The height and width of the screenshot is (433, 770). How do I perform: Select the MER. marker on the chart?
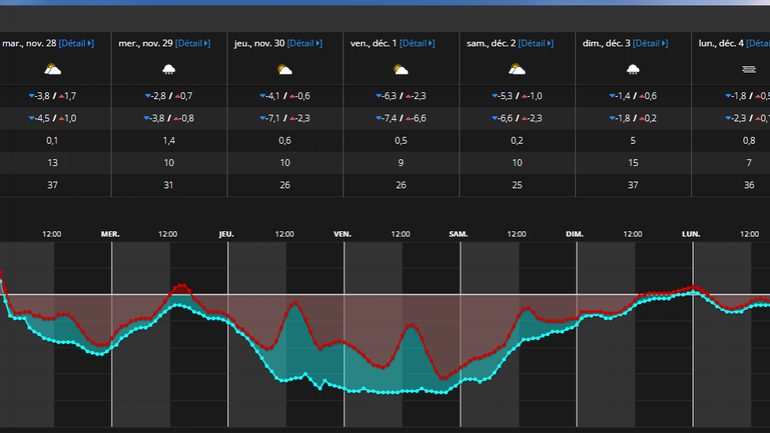[x=111, y=234]
